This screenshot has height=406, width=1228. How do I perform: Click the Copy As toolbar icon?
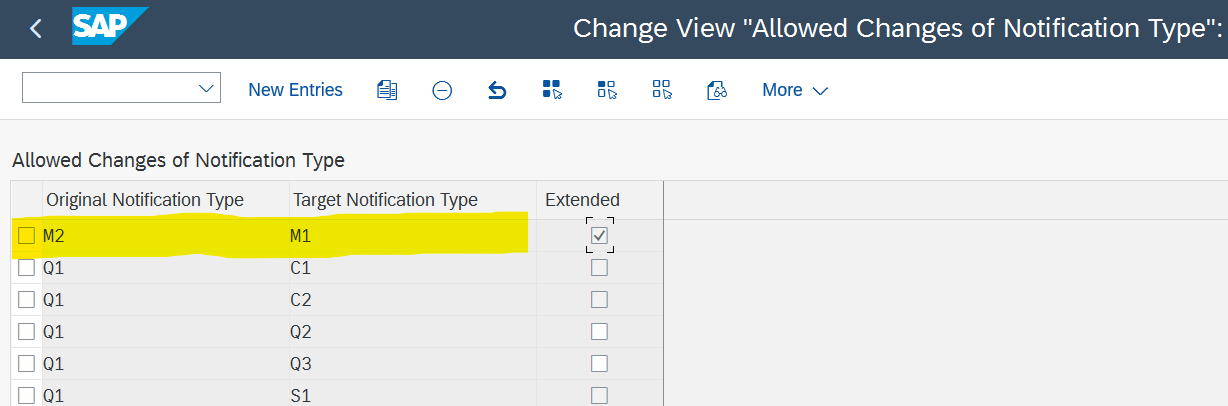coord(387,90)
